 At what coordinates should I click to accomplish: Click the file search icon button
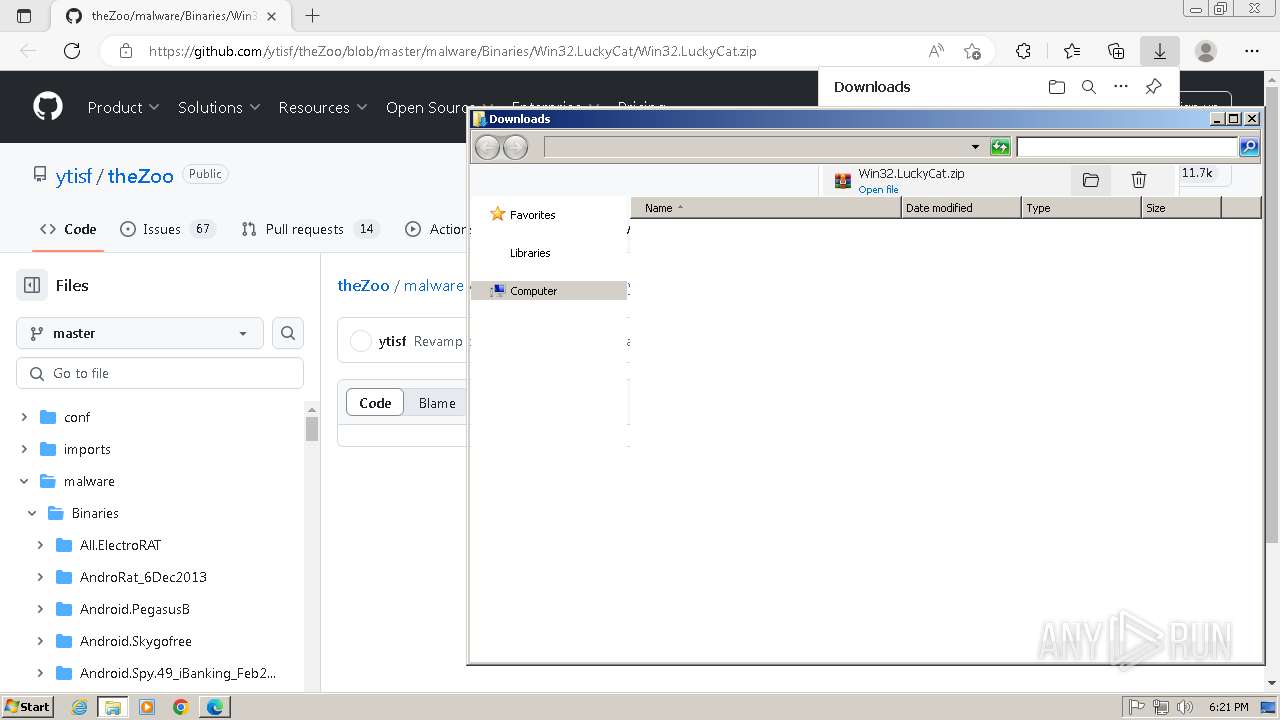tap(288, 333)
